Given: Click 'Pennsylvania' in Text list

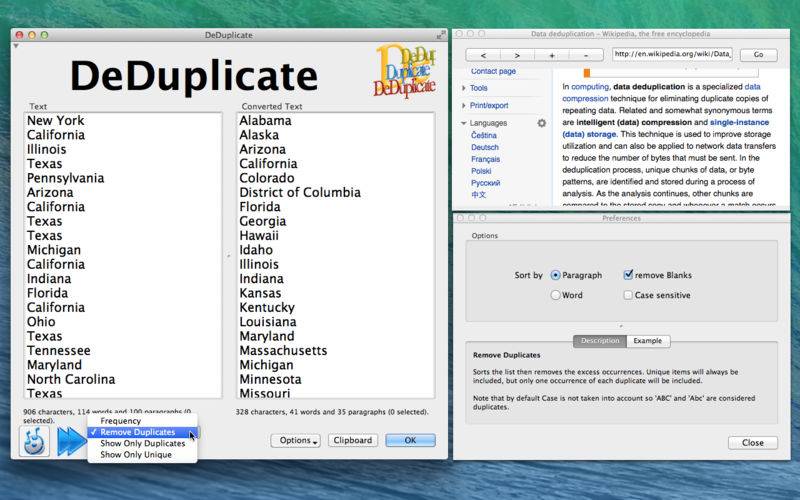Looking at the screenshot, I should 65,178.
